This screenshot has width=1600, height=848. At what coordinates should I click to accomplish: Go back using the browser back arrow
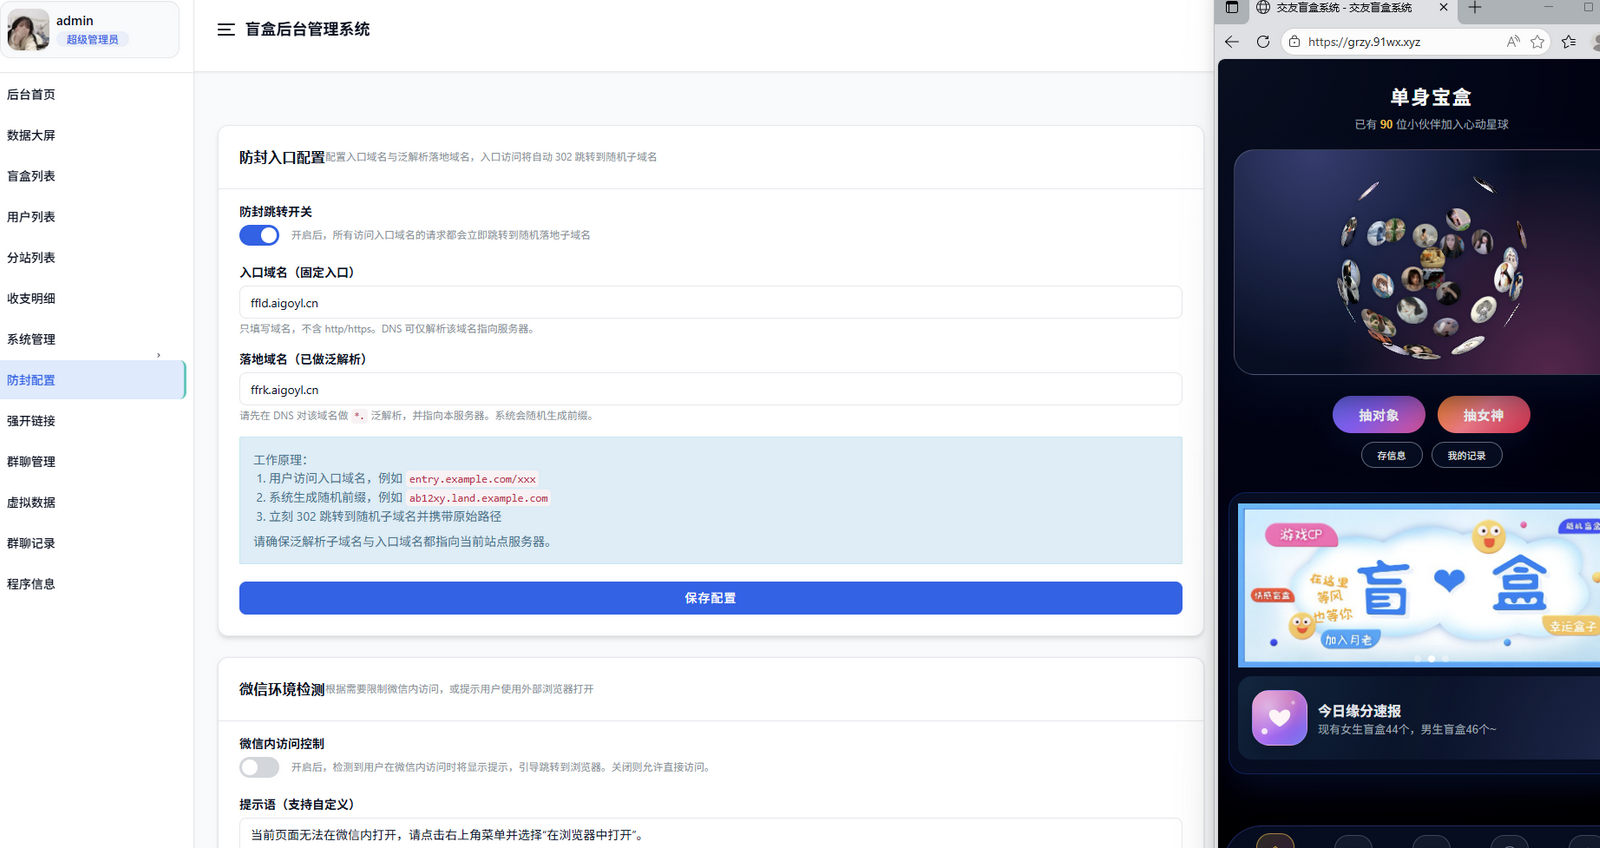pos(1232,42)
